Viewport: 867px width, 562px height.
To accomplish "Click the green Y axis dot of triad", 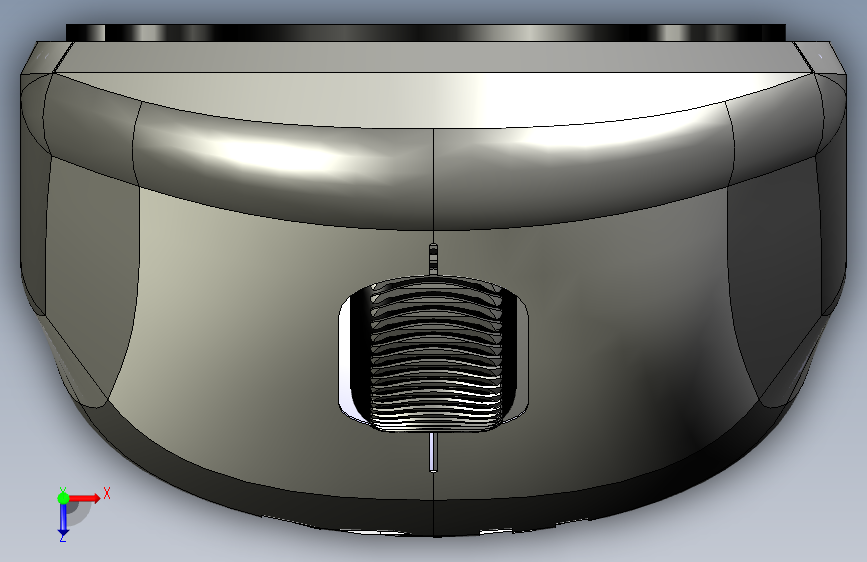I will [x=63, y=498].
